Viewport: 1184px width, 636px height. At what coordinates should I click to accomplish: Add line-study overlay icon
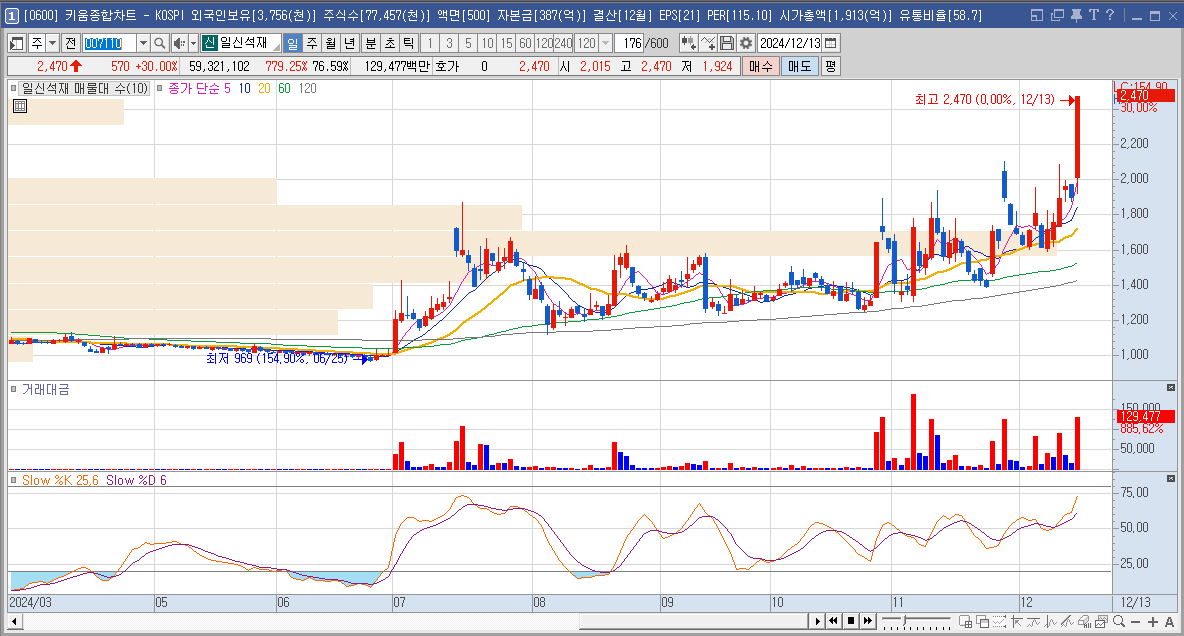tap(708, 44)
